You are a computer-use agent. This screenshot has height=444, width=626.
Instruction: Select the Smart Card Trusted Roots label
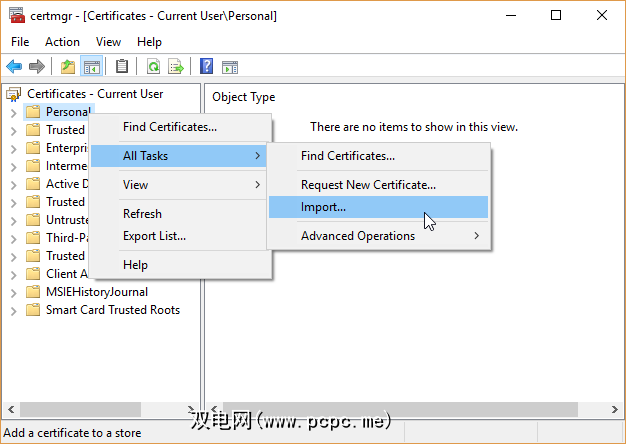(113, 310)
